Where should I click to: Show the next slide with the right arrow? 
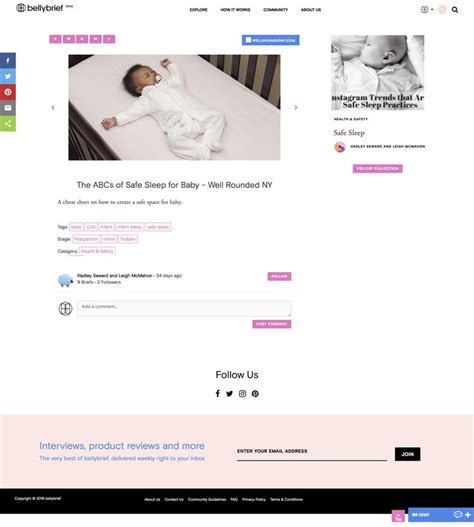point(296,108)
